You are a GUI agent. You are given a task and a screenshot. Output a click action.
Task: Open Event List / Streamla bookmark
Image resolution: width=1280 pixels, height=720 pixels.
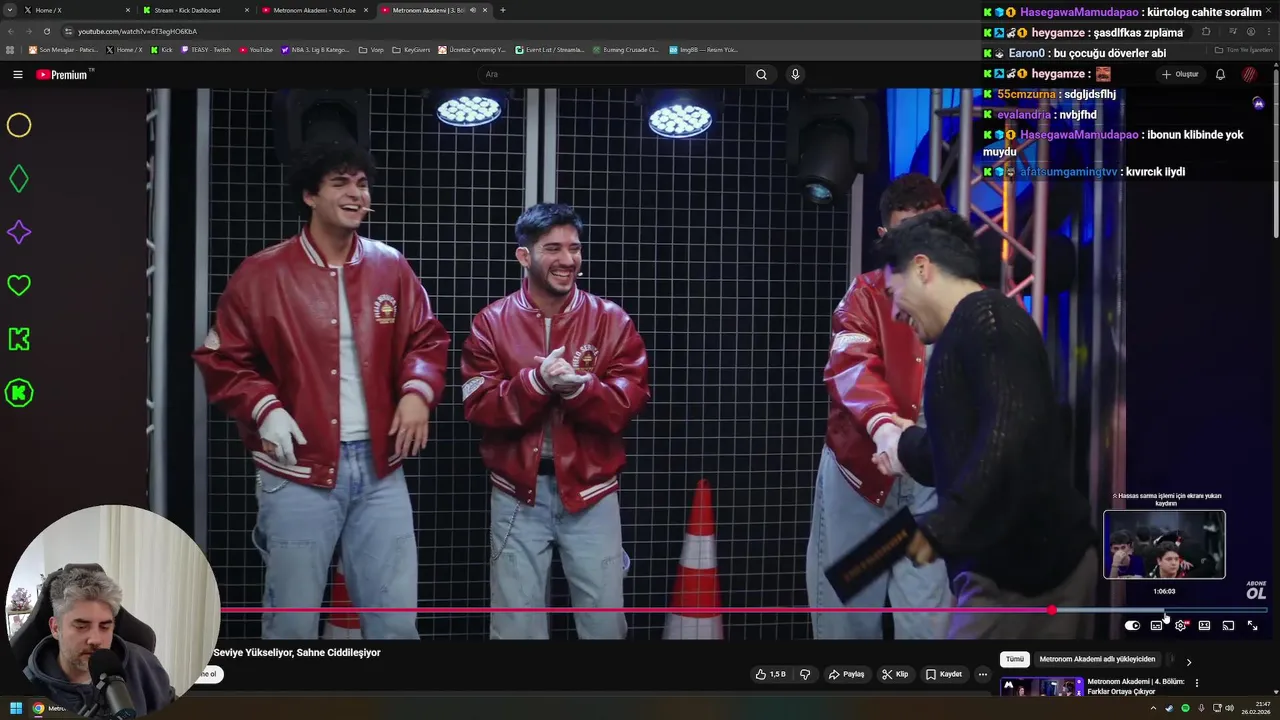click(x=550, y=49)
